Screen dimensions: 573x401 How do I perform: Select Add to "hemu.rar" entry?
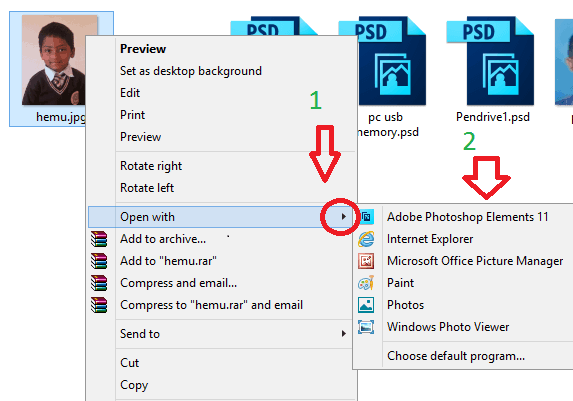[x=168, y=261]
